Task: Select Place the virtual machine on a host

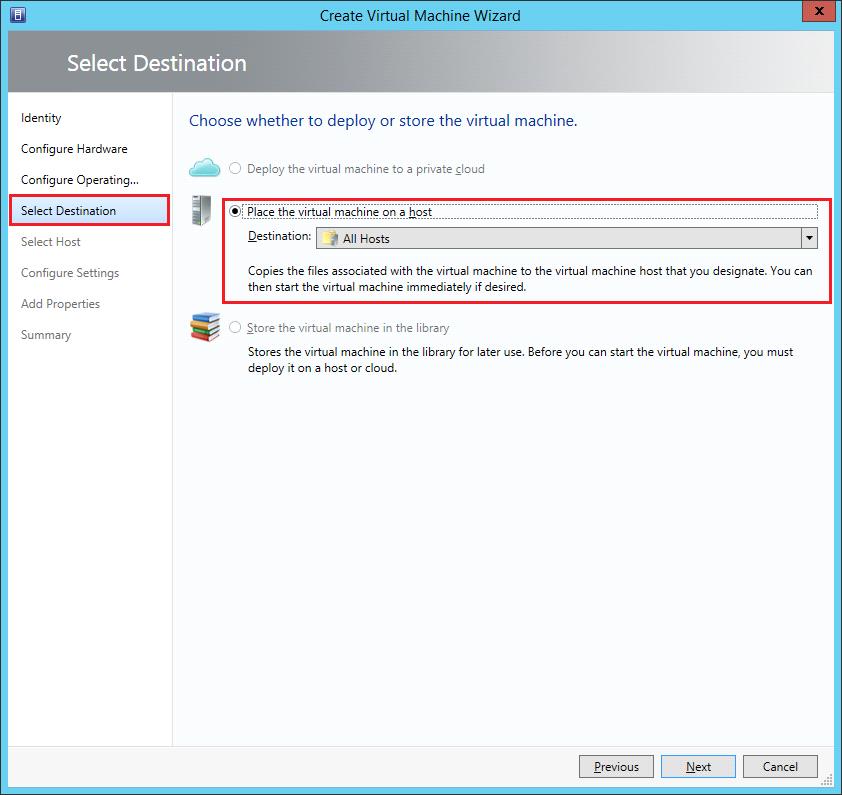Action: pyautogui.click(x=236, y=212)
